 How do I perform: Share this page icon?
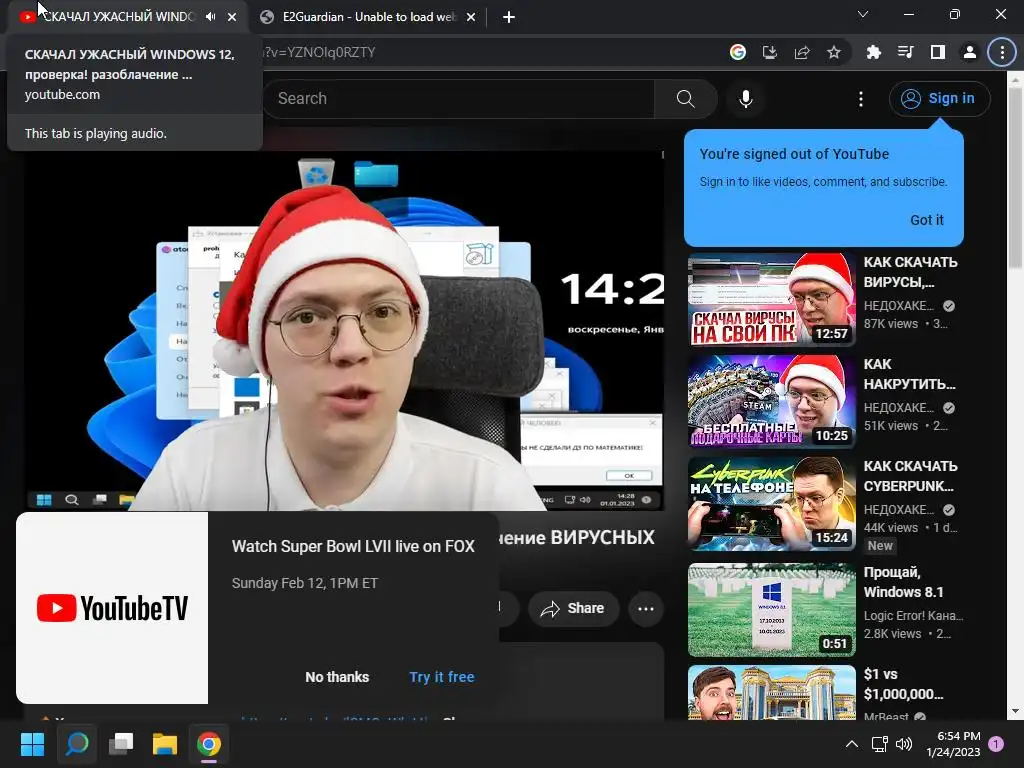[802, 52]
